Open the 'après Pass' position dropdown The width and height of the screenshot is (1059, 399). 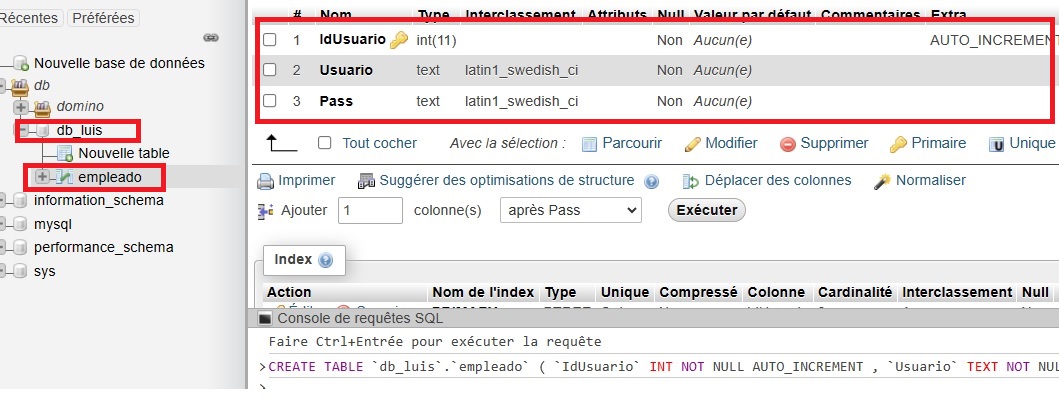571,210
